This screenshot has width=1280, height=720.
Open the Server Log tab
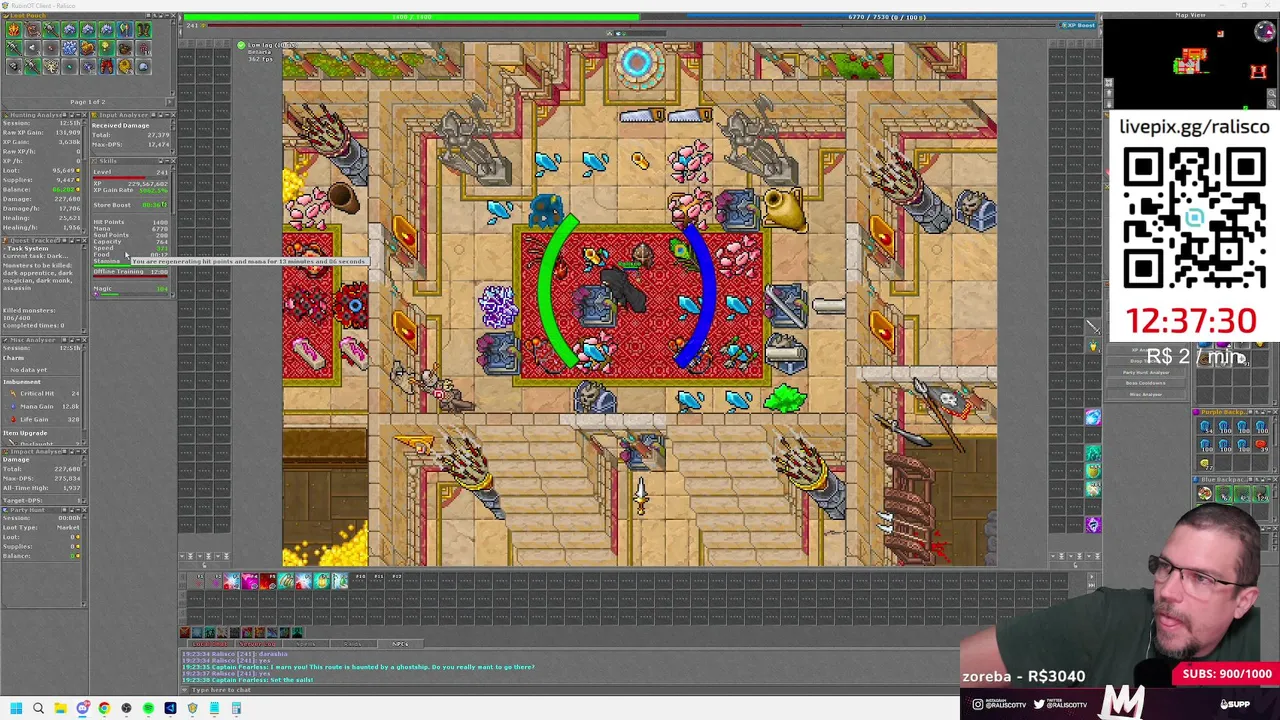(259, 644)
